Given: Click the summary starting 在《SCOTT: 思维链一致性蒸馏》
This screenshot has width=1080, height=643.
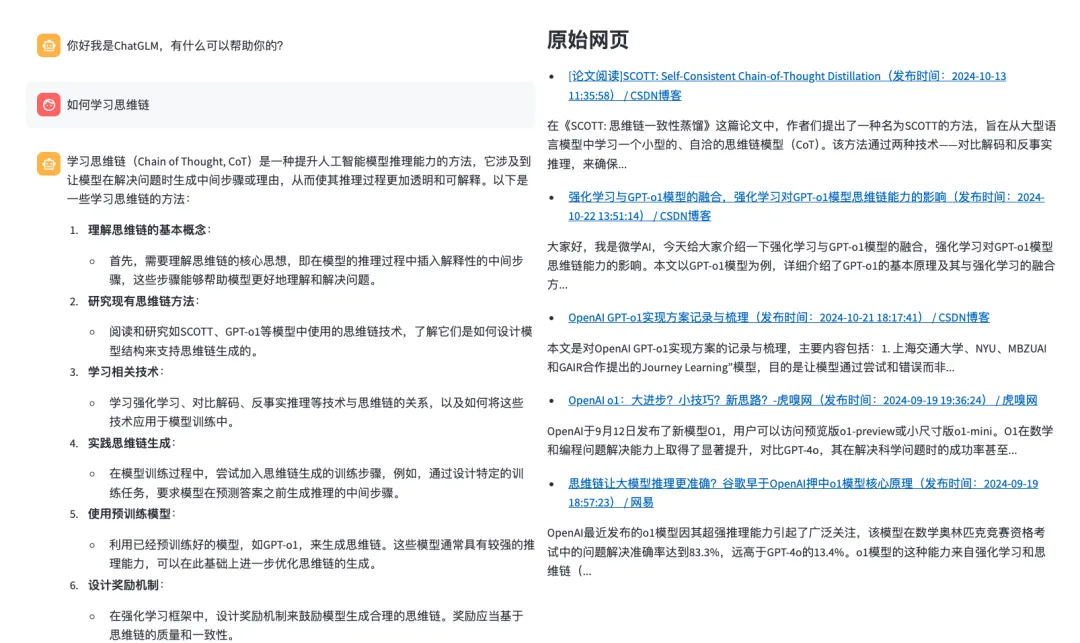Looking at the screenshot, I should point(802,145).
